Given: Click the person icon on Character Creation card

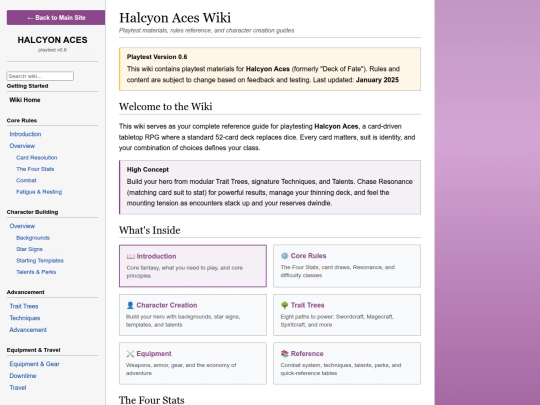Looking at the screenshot, I should 130,305.
